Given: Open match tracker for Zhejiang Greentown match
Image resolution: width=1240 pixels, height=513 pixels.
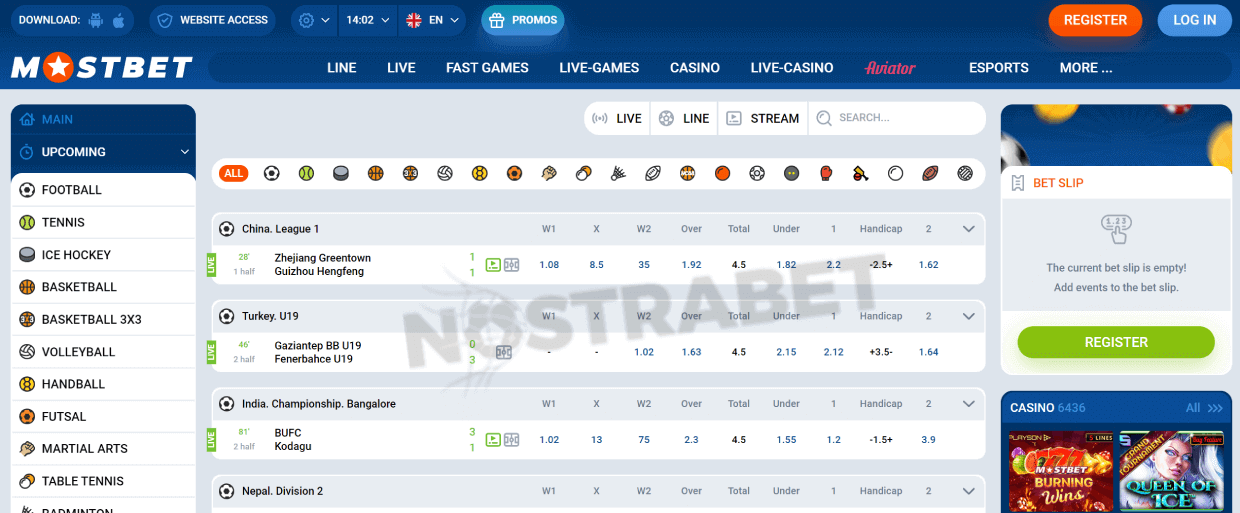Looking at the screenshot, I should tap(511, 265).
